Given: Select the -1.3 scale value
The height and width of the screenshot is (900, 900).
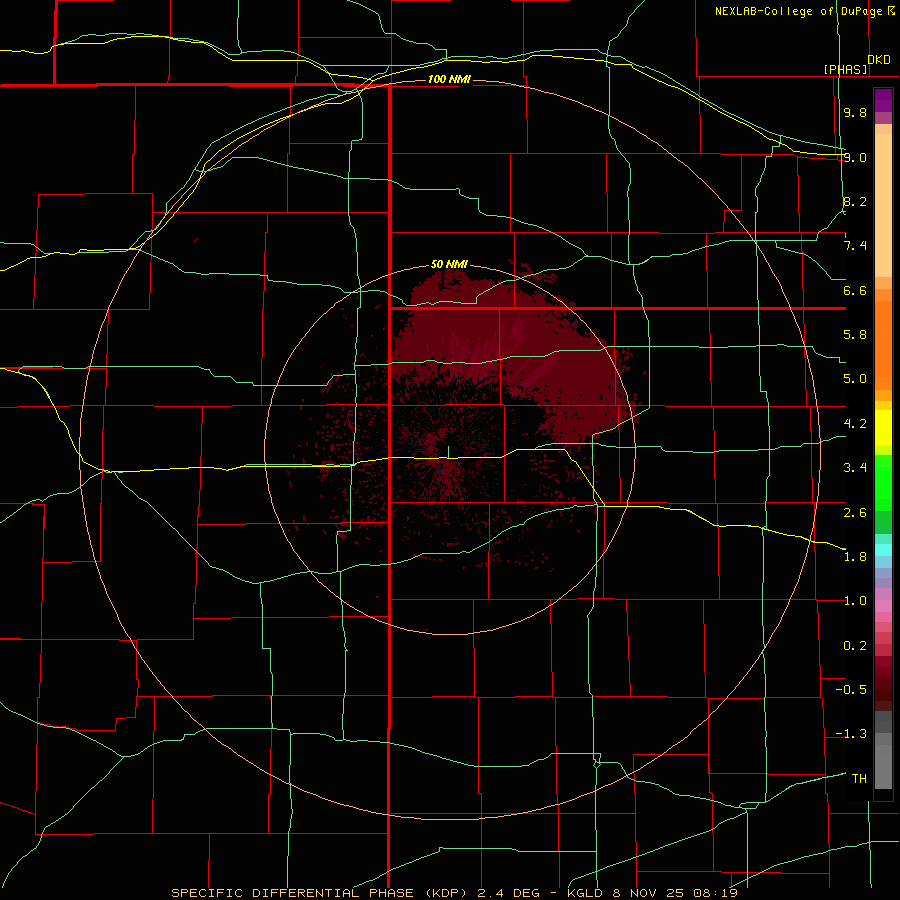Looking at the screenshot, I should (x=851, y=734).
